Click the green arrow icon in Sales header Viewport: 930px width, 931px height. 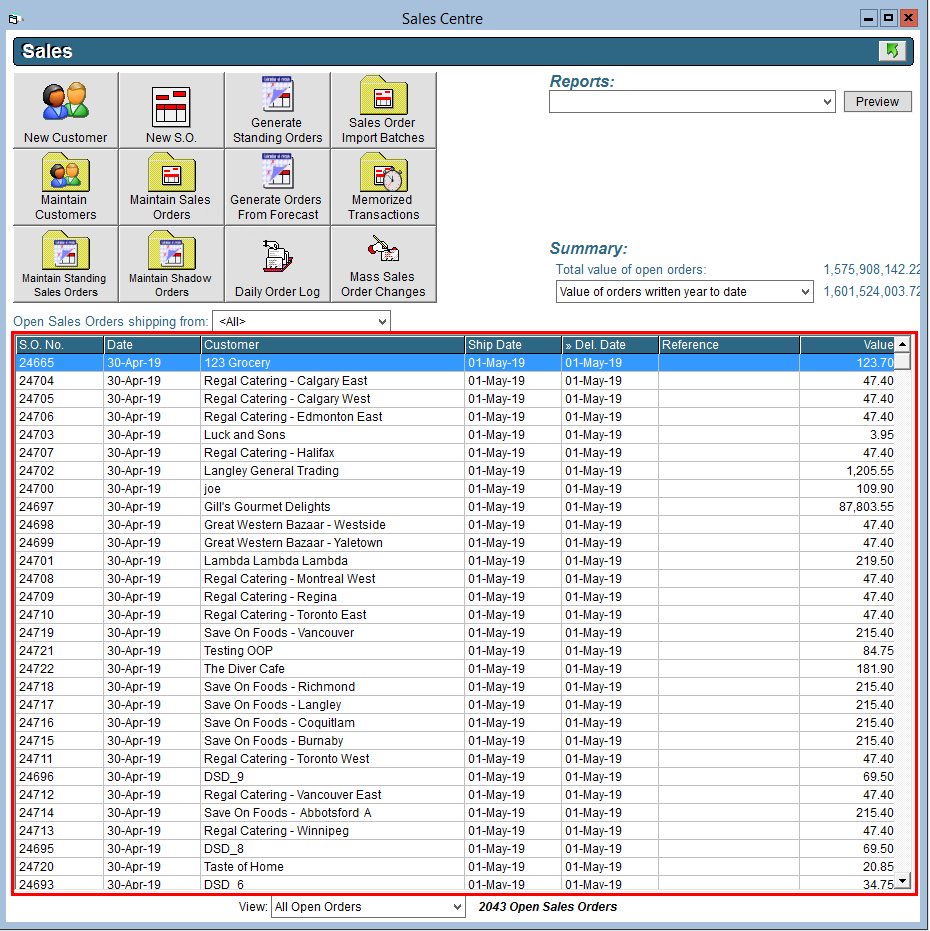(x=892, y=51)
